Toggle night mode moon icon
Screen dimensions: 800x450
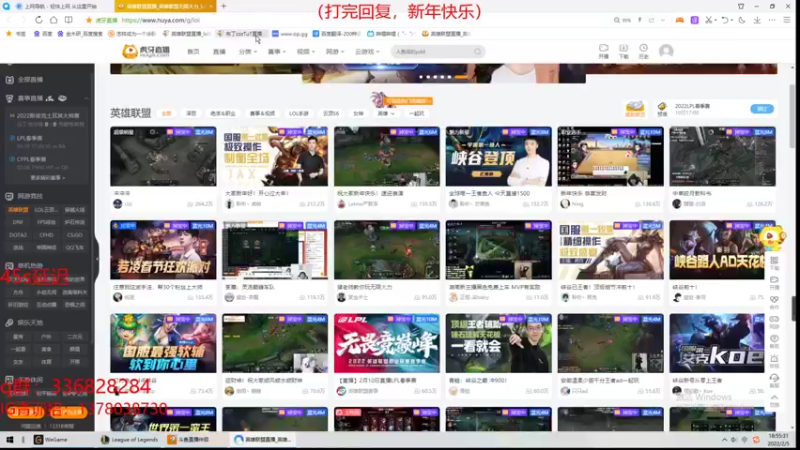pos(742,20)
